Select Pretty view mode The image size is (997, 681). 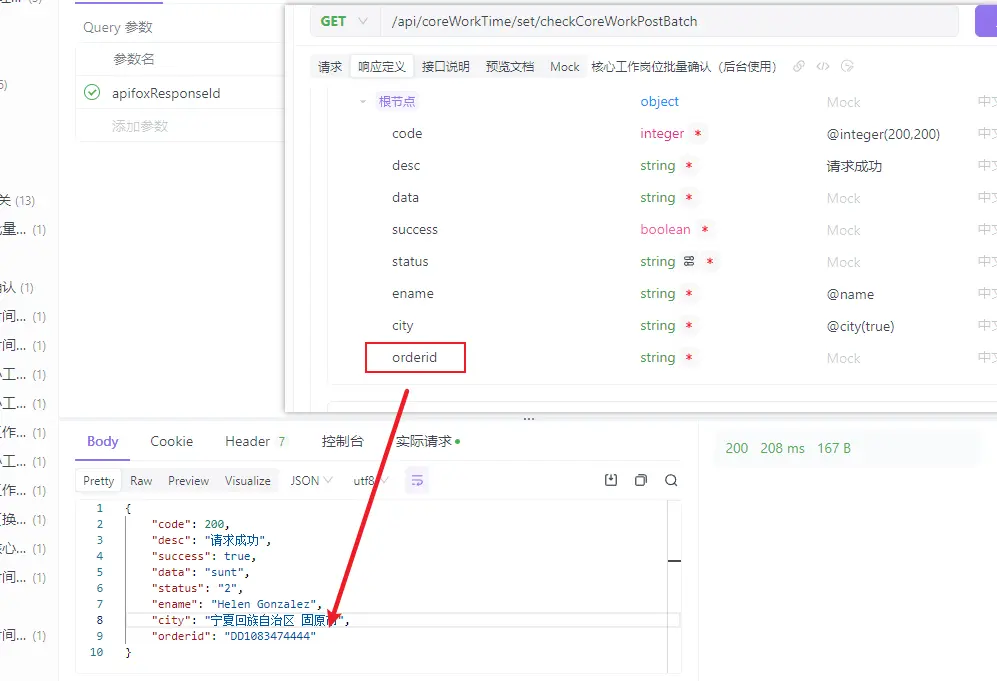point(99,481)
